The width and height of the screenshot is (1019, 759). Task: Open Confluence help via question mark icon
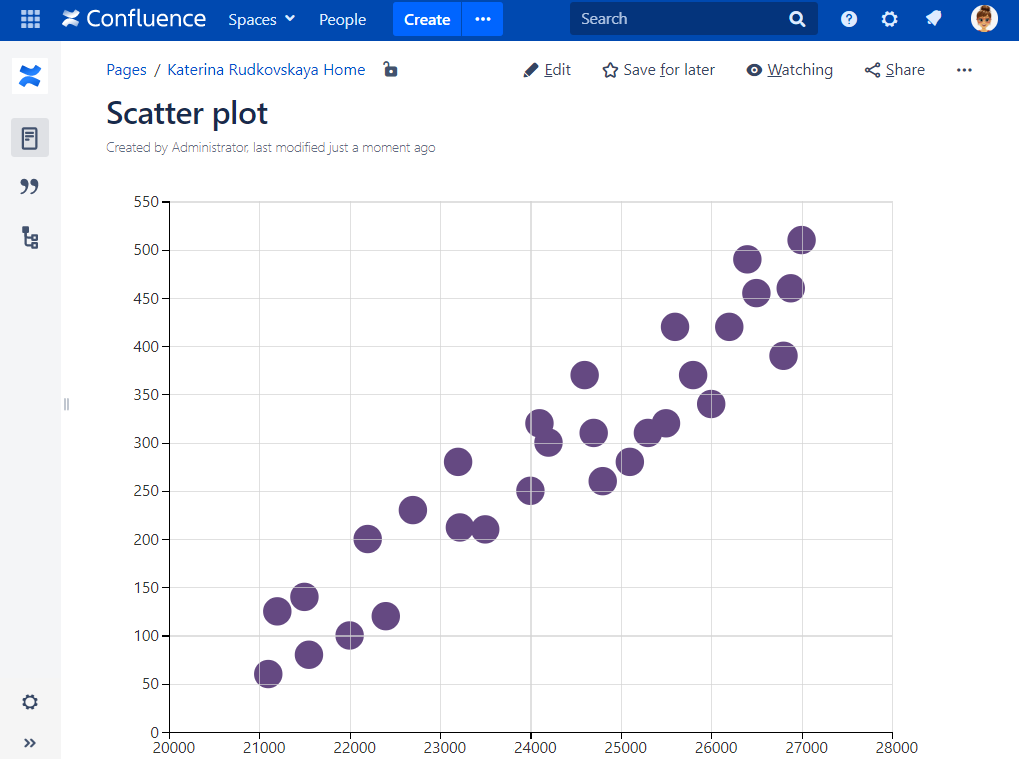coord(847,18)
